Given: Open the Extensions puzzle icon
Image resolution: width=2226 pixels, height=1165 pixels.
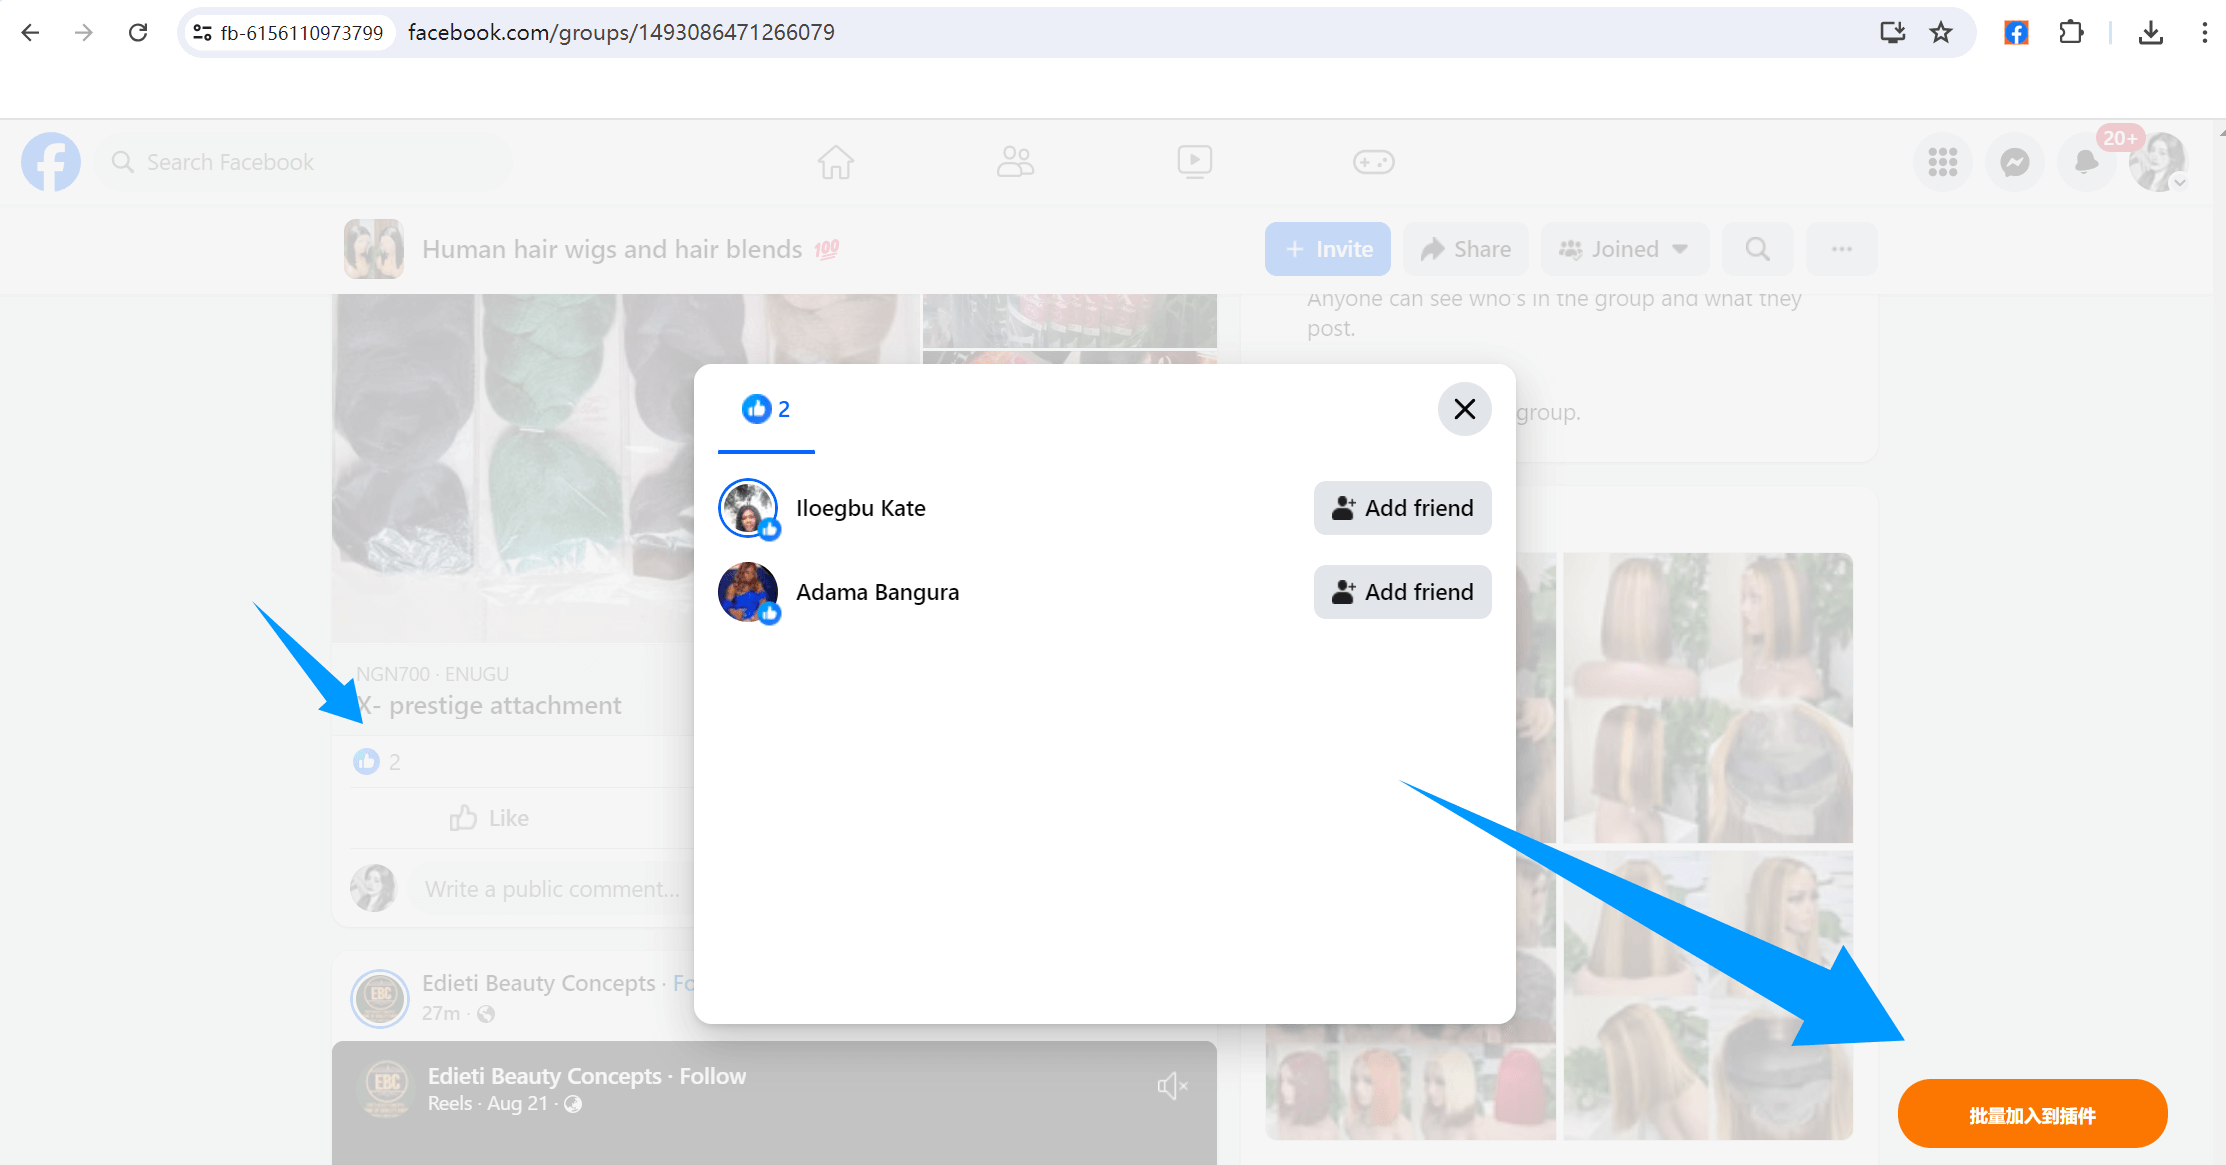Looking at the screenshot, I should pyautogui.click(x=2071, y=32).
